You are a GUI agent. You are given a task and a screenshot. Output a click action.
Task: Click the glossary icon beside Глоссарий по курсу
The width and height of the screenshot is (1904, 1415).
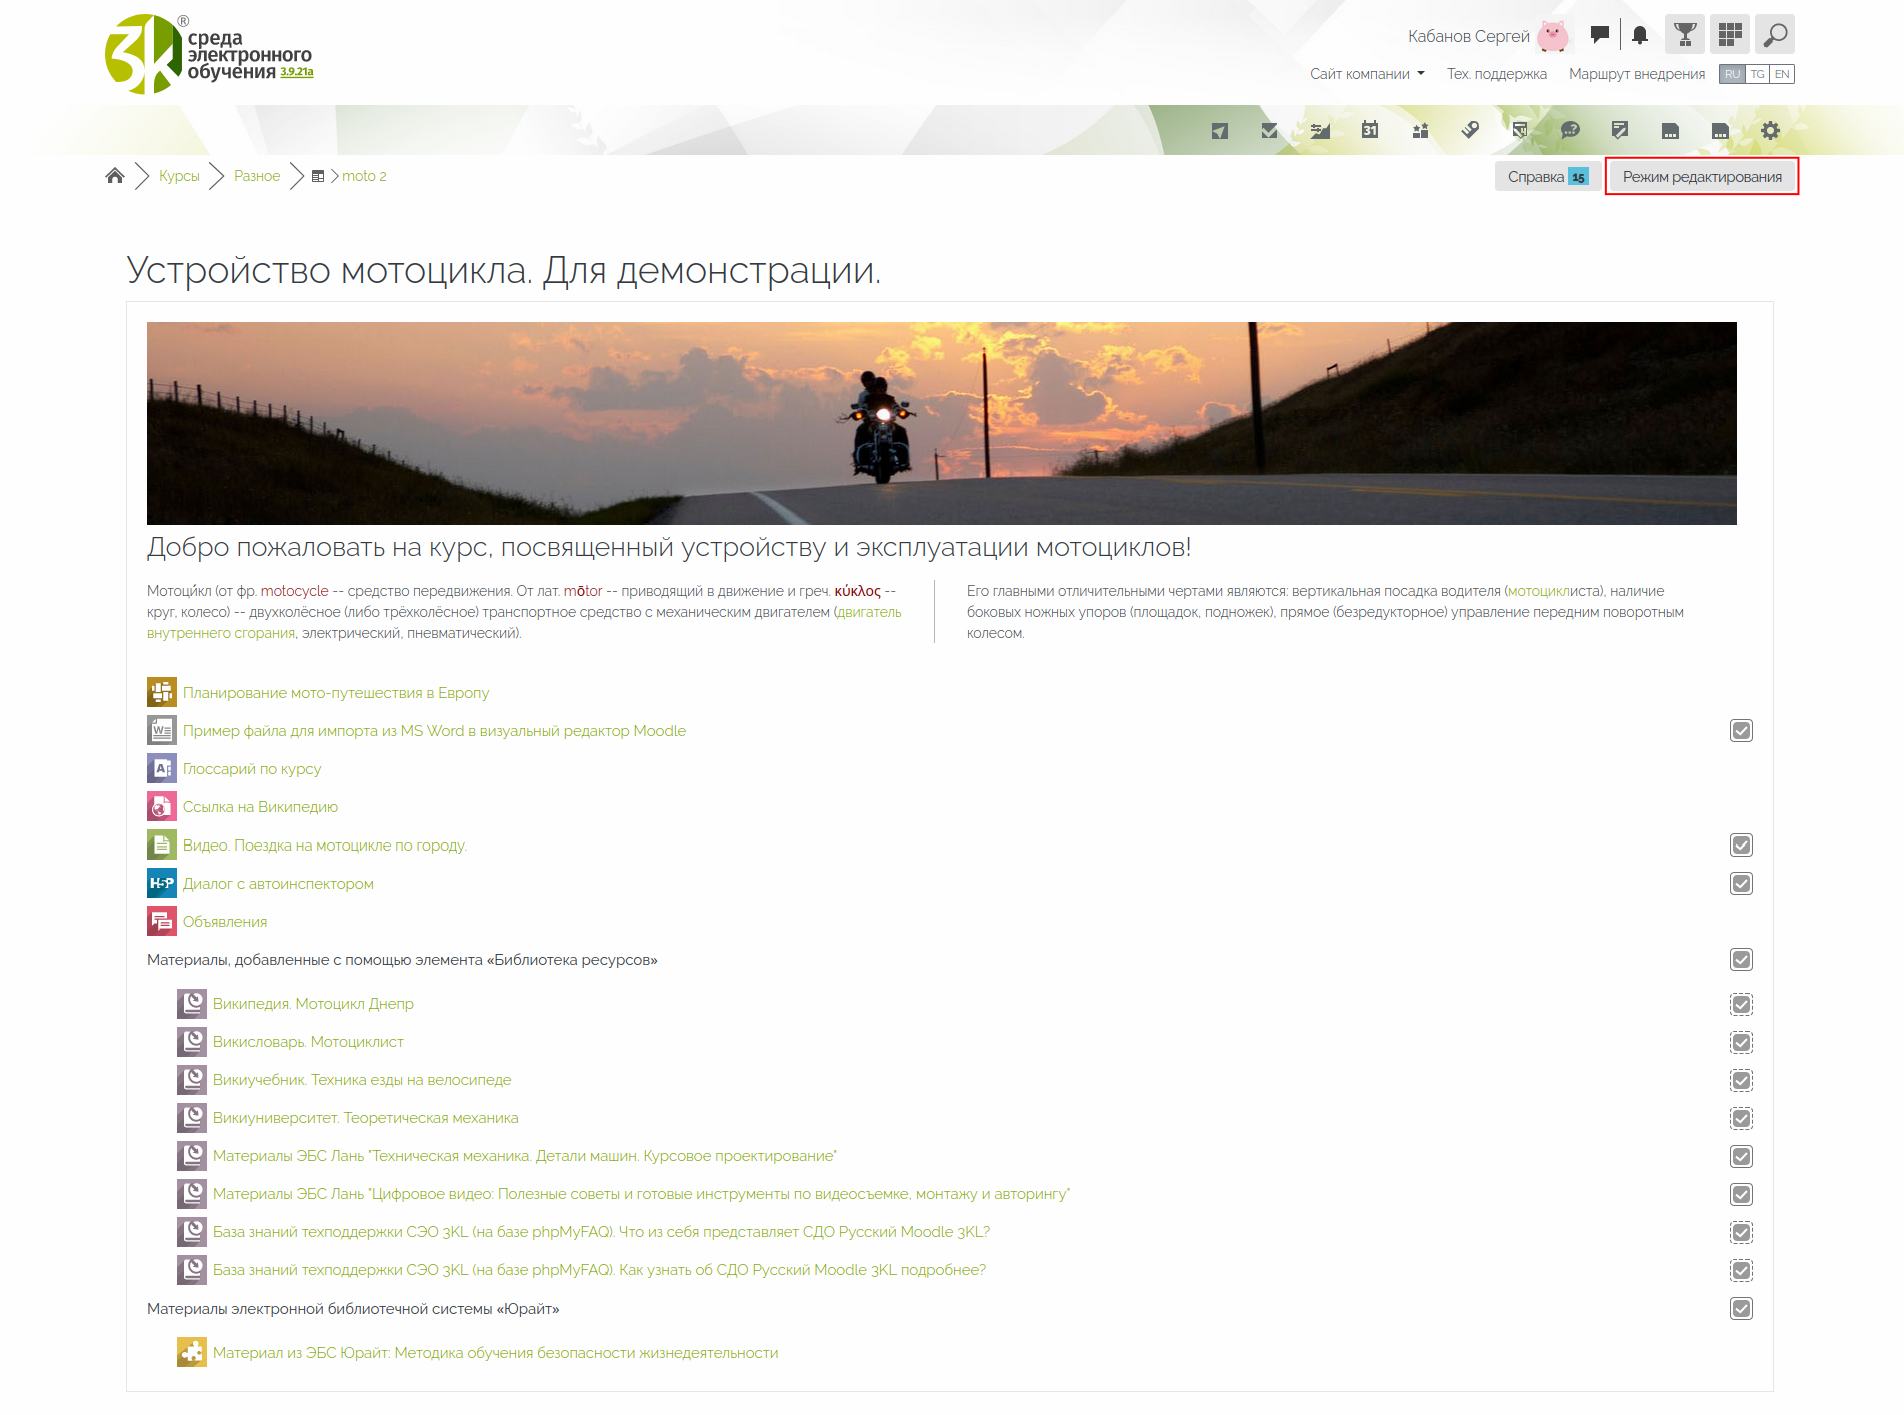tap(162, 768)
